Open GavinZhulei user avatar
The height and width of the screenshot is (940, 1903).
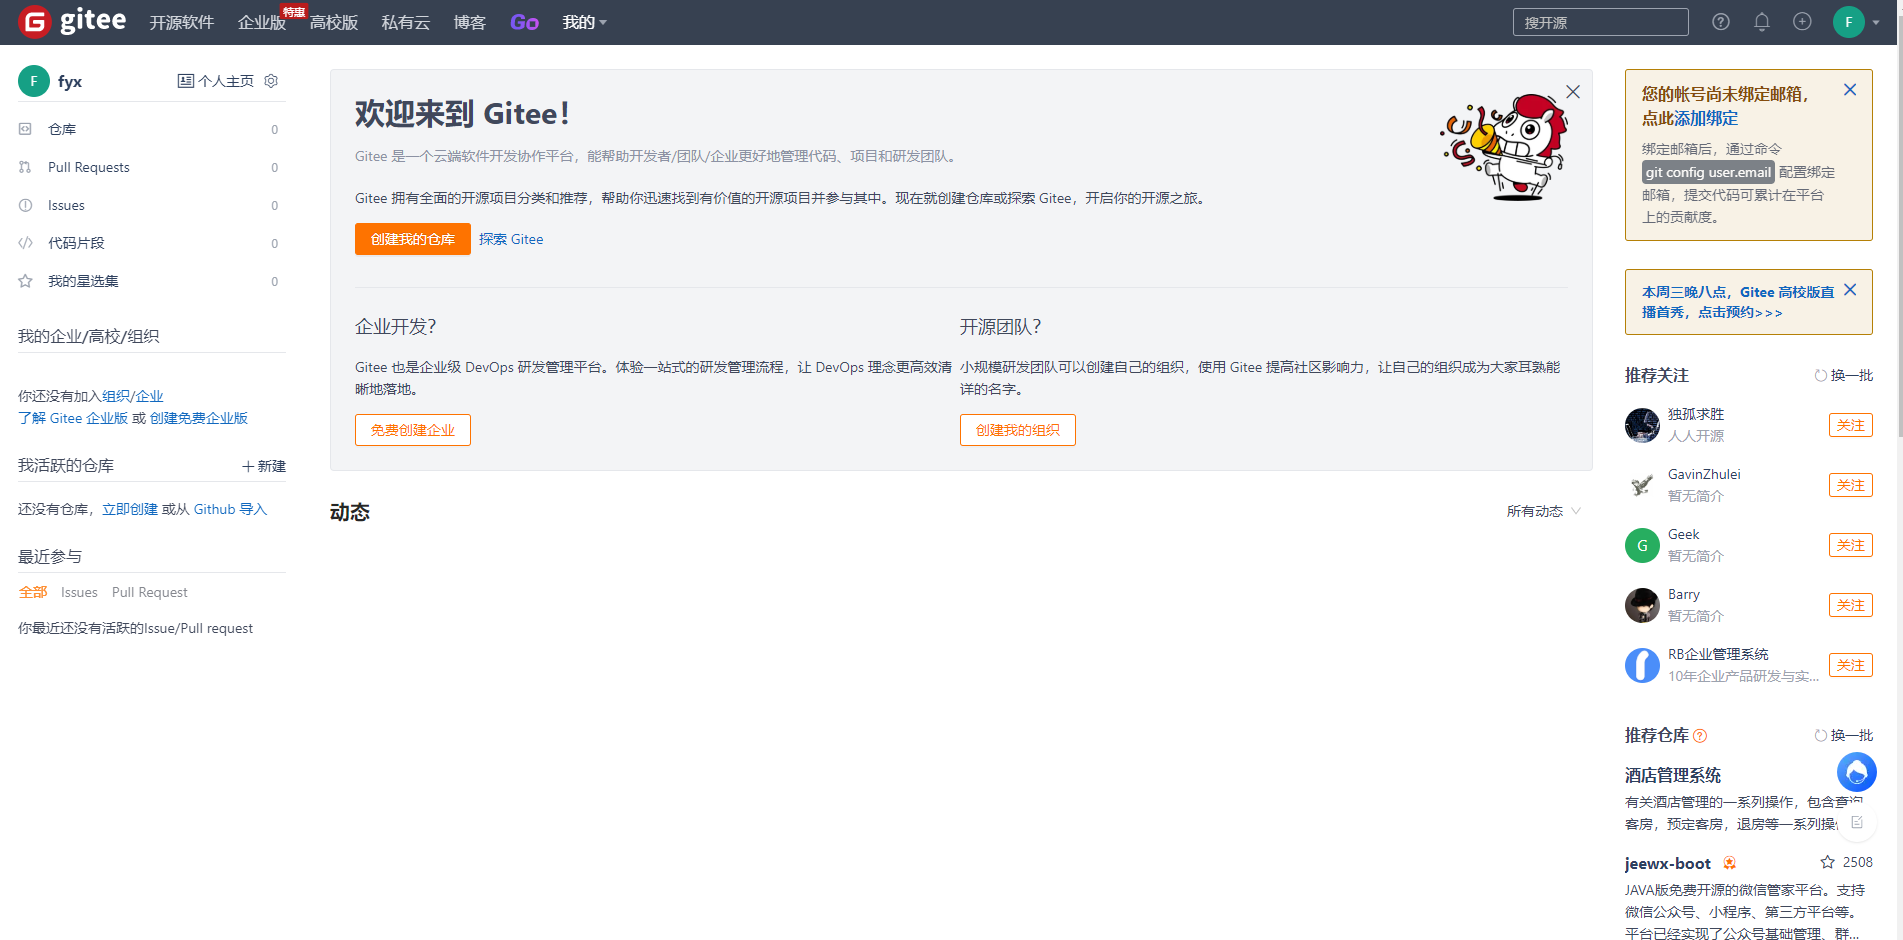[1642, 485]
